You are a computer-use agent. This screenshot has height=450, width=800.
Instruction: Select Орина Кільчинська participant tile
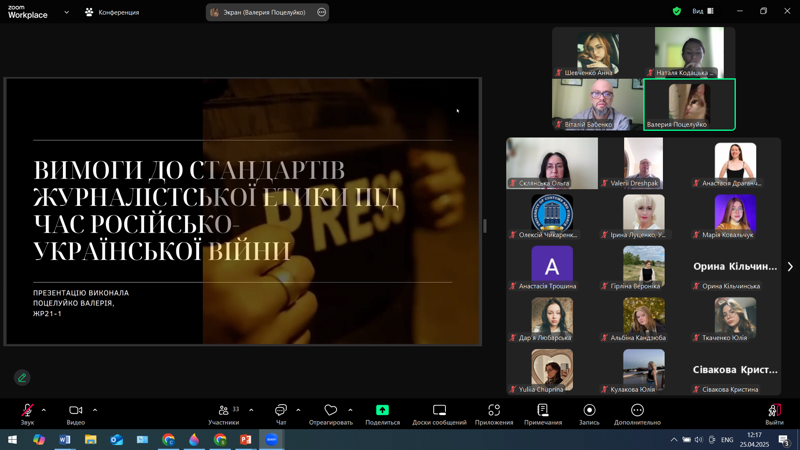[x=735, y=266]
